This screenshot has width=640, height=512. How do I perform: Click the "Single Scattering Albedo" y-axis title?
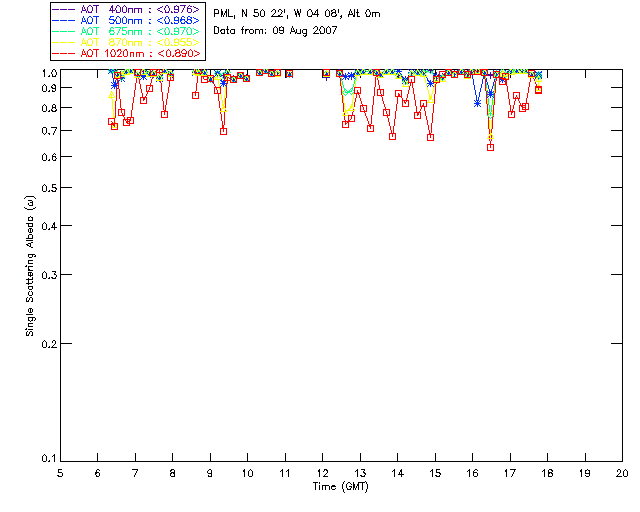[x=31, y=266]
